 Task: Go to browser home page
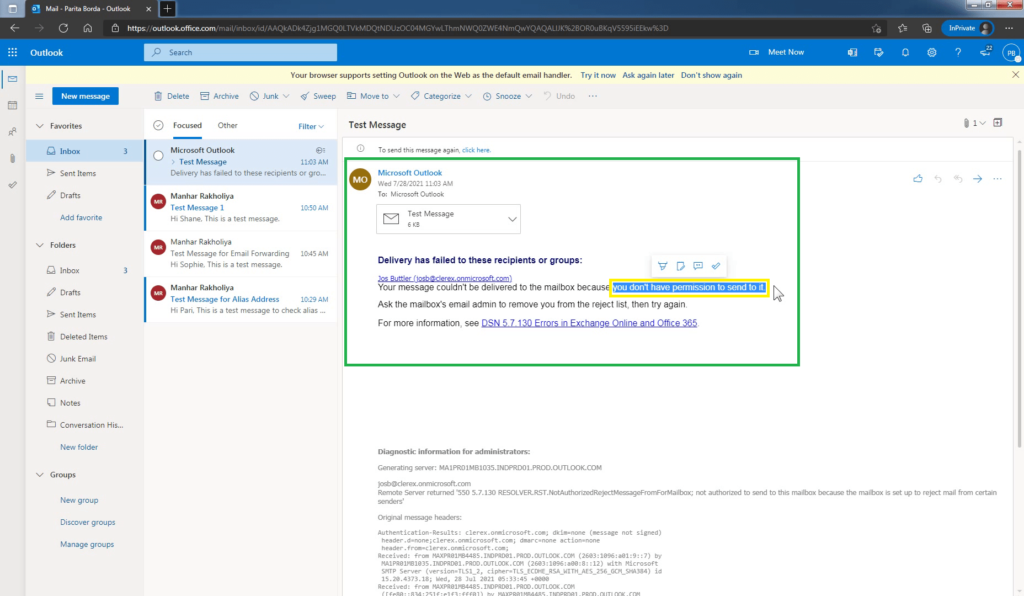88,28
